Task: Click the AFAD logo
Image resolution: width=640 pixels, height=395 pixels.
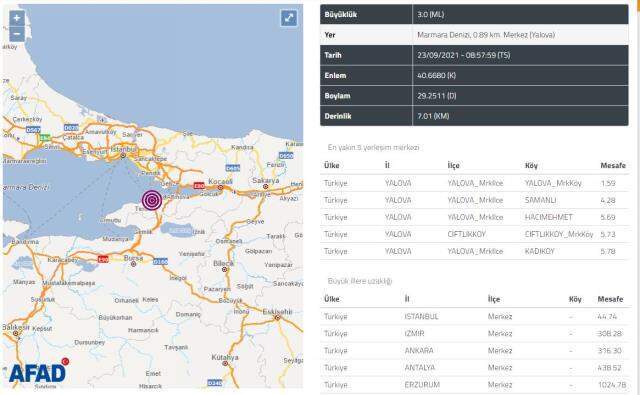Action: coord(39,372)
